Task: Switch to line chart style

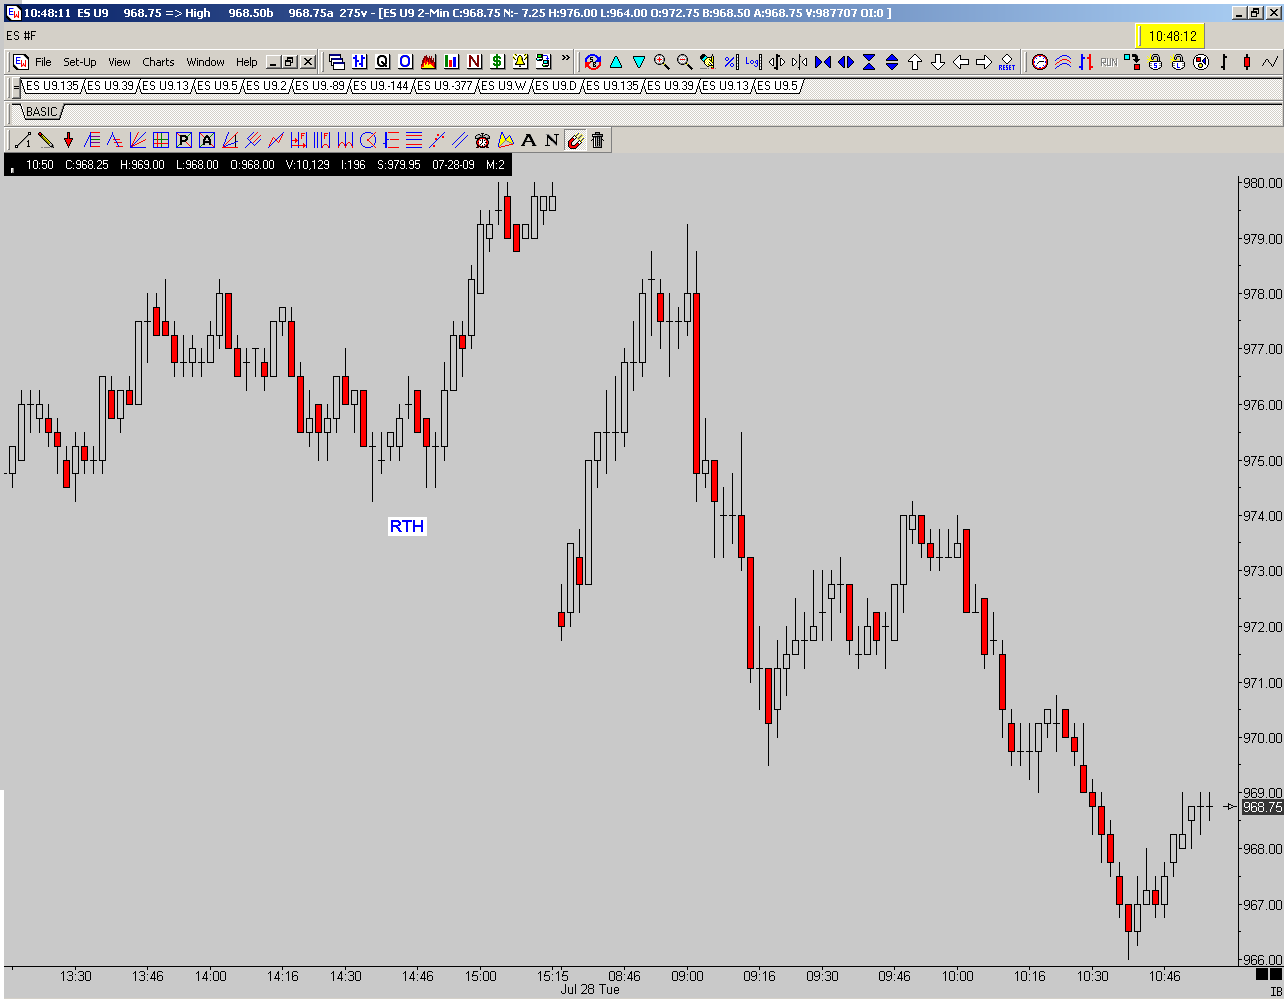Action: [x=1270, y=62]
